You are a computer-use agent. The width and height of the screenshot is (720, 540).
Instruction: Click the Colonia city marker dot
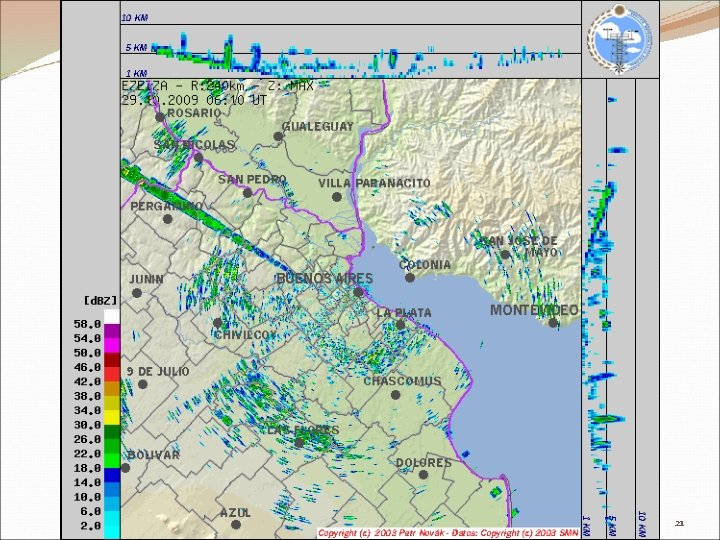point(410,277)
